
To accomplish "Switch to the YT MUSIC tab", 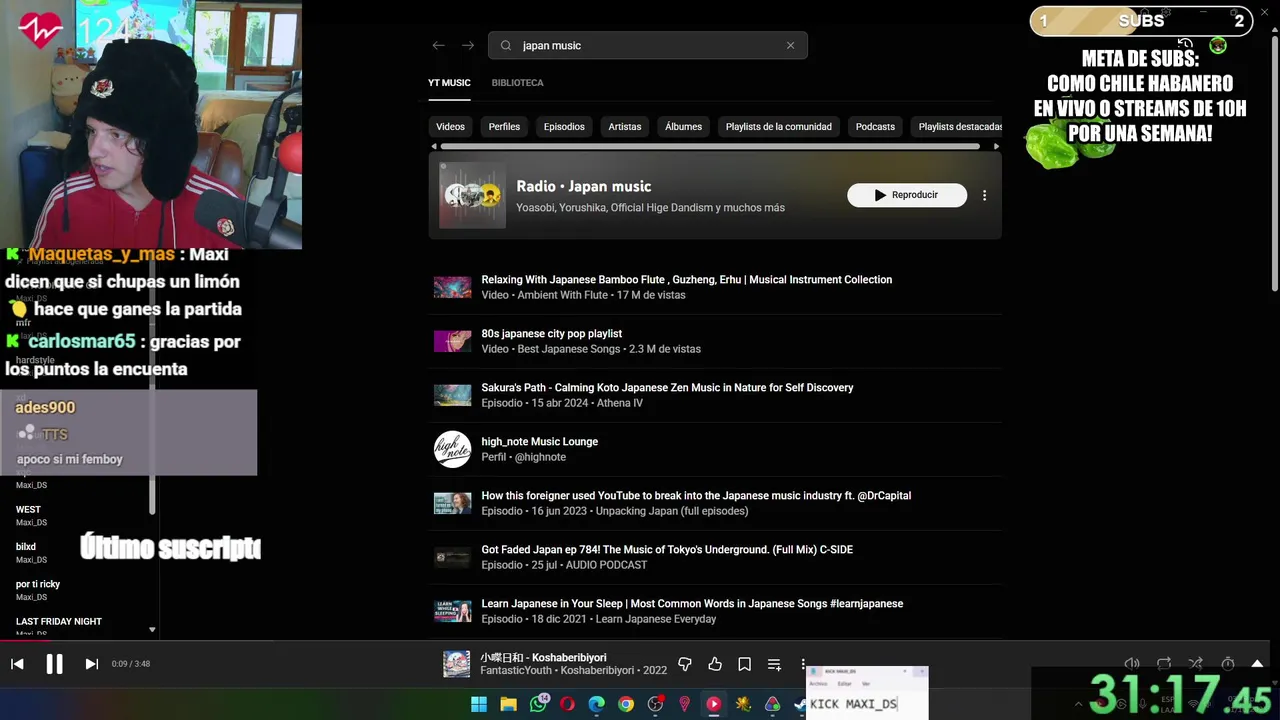I will [449, 83].
